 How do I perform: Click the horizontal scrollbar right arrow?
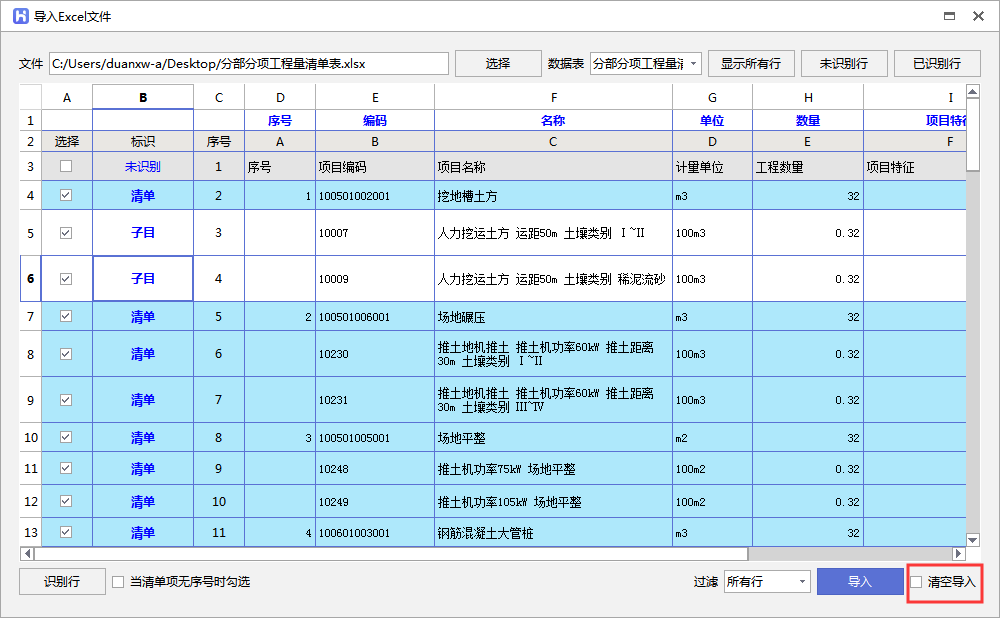coord(958,553)
